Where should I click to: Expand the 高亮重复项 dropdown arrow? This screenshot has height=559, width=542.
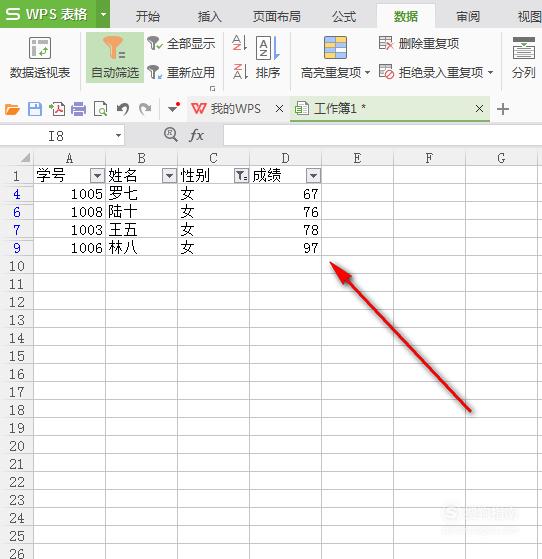point(368,73)
